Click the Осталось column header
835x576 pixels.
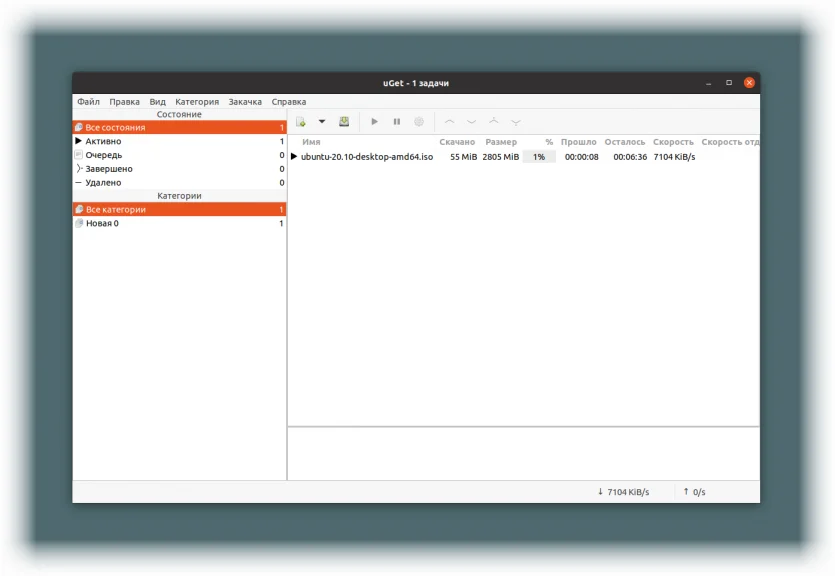pyautogui.click(x=625, y=142)
